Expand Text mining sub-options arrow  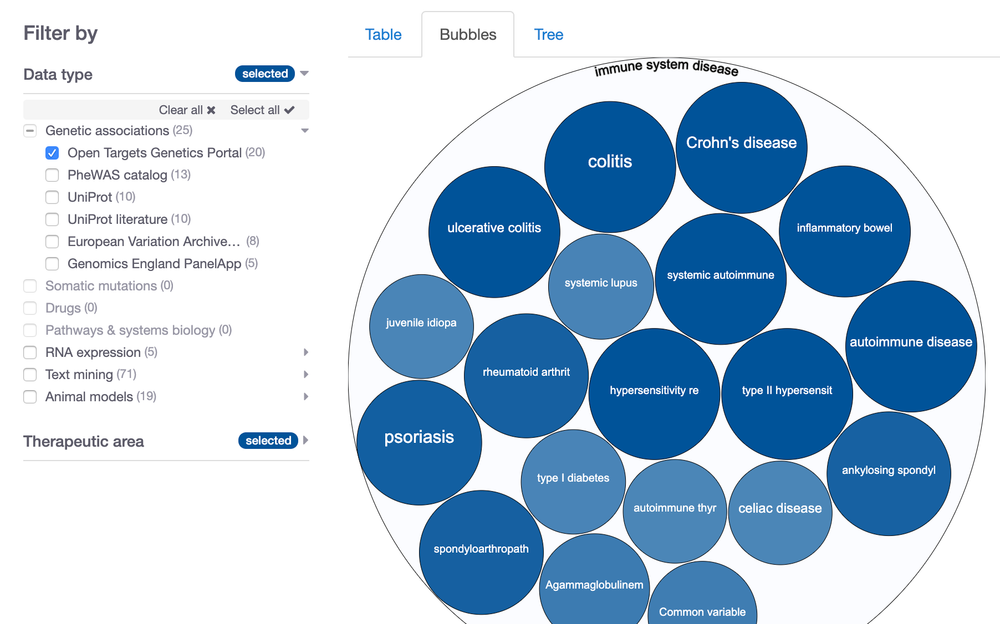[x=305, y=375]
